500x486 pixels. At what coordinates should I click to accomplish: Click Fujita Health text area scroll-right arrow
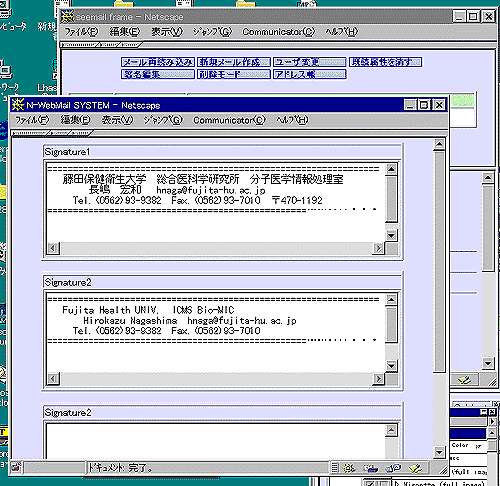click(378, 379)
